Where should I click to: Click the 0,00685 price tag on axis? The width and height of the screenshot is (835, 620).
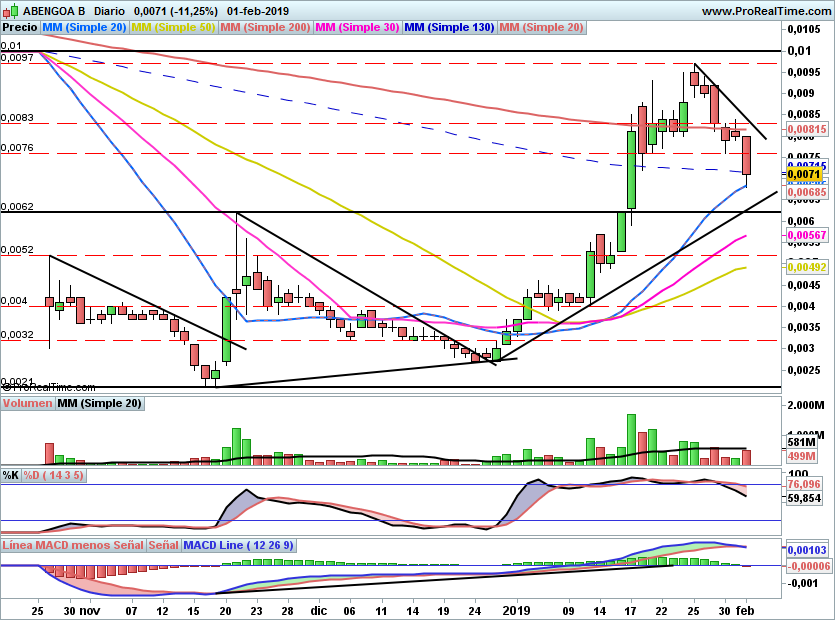pos(805,190)
